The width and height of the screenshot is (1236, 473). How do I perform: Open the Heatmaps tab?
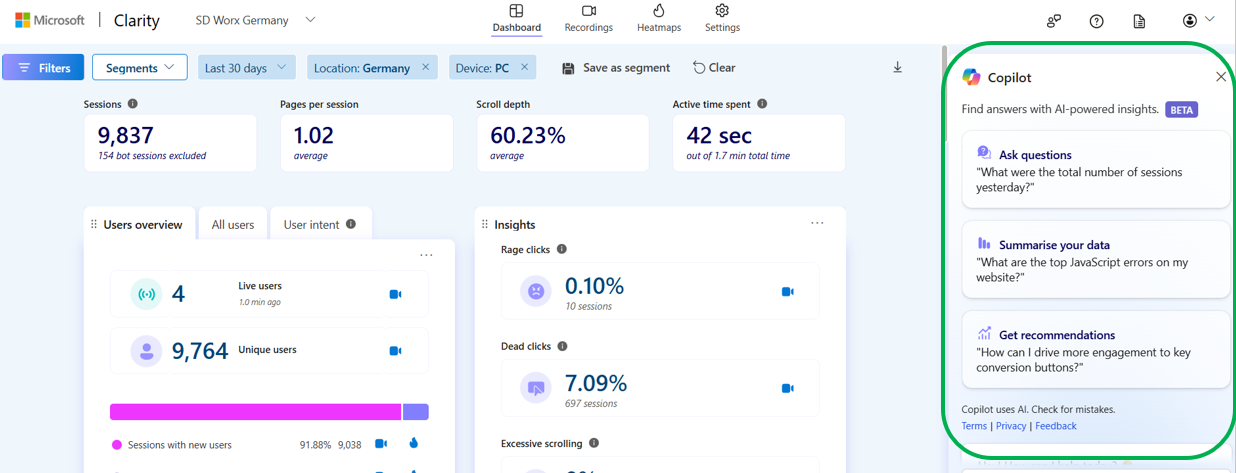click(x=658, y=19)
